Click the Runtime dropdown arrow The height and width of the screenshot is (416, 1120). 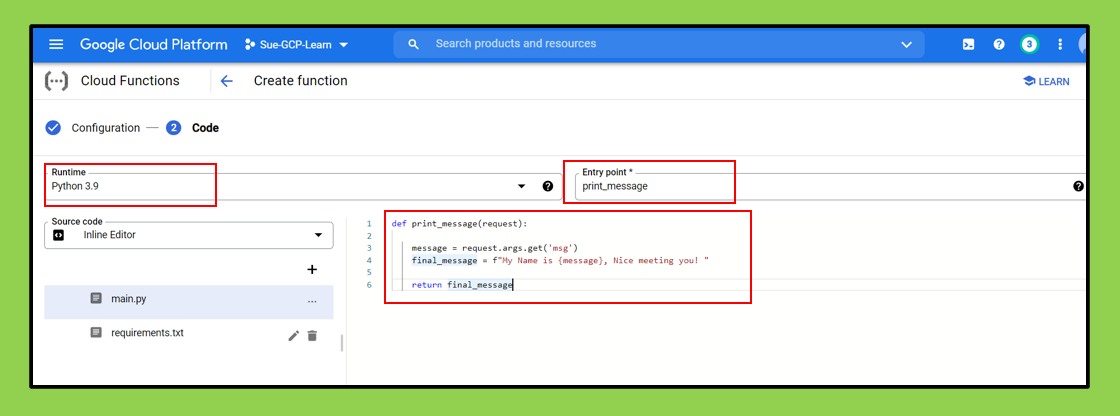[521, 187]
